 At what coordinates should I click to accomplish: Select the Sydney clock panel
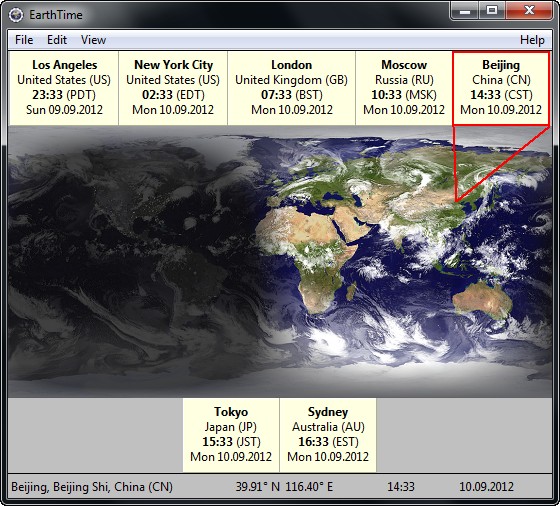(328, 435)
